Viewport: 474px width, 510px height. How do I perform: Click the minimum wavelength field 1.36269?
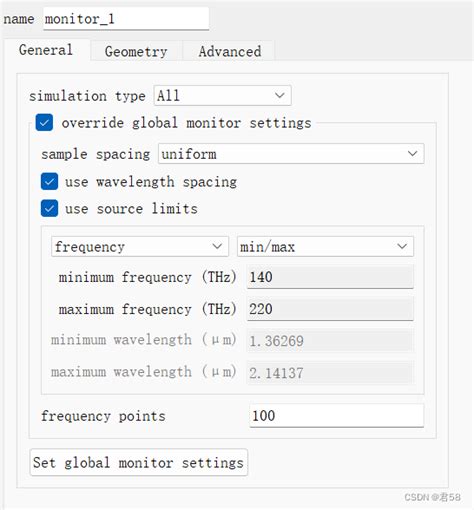[x=330, y=341]
